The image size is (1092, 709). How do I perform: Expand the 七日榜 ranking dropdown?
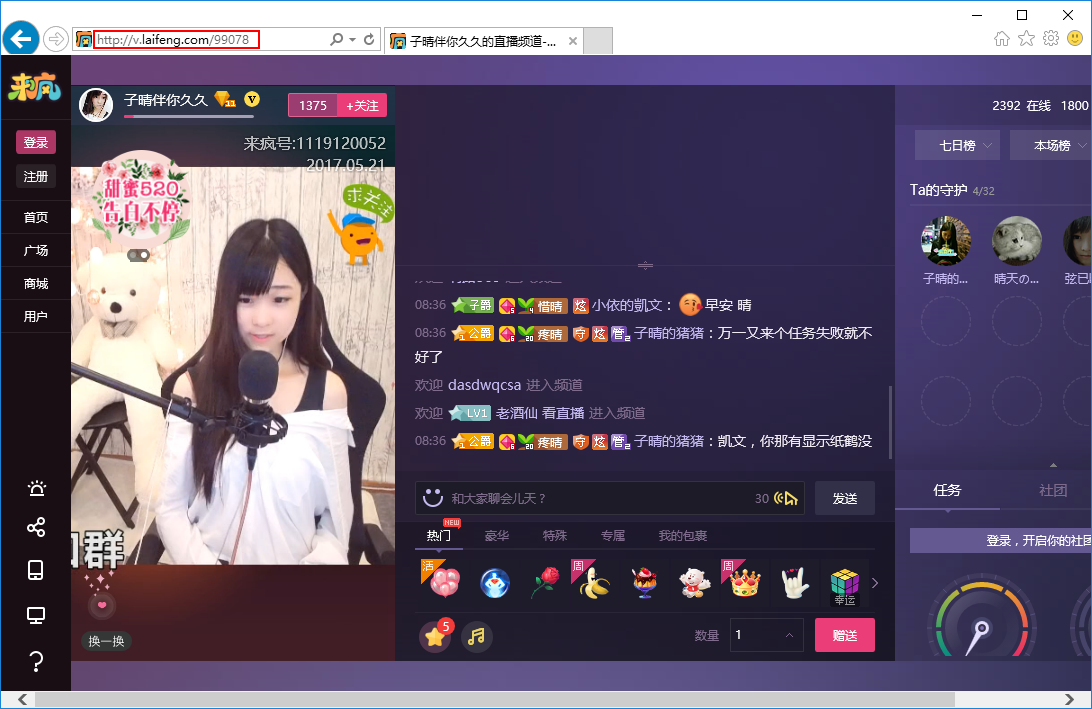point(958,146)
